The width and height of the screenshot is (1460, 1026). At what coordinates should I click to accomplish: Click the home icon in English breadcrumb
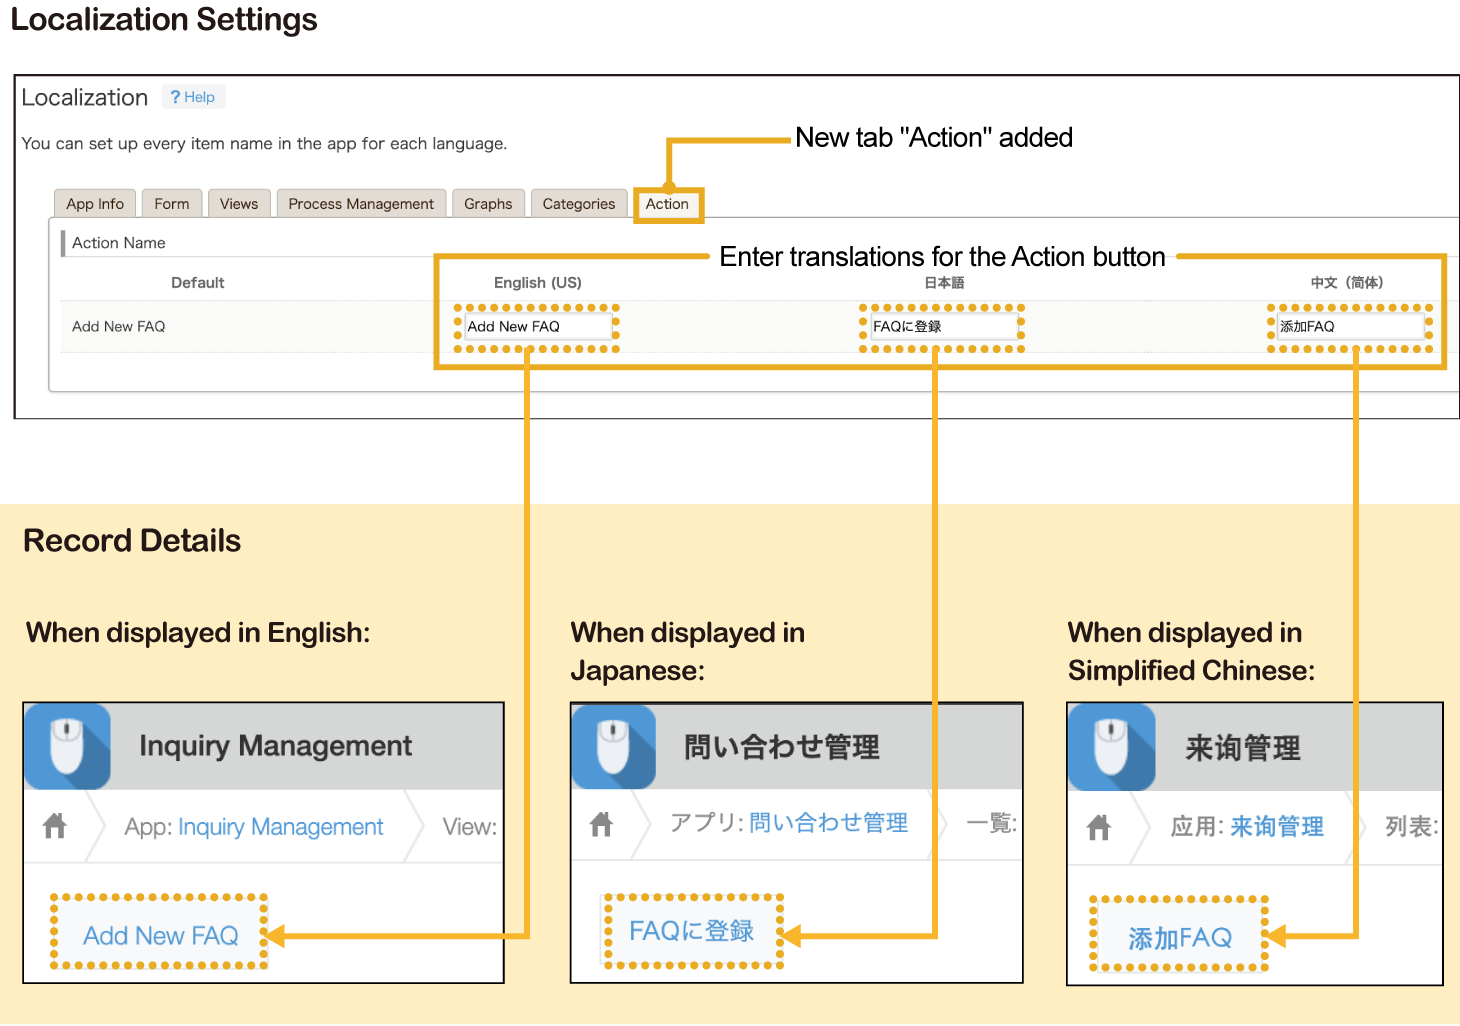click(55, 826)
